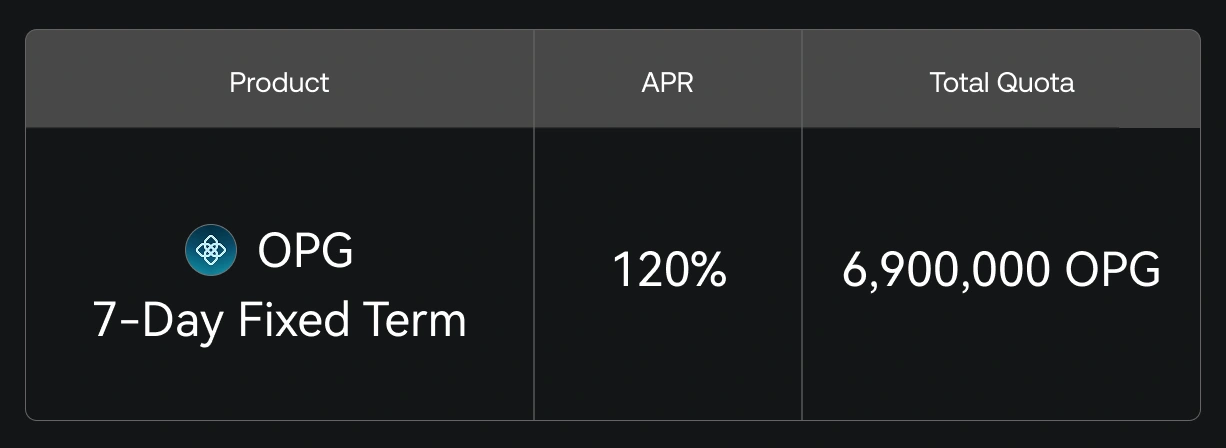Click the 6,900,000 figure in quota cell
The image size is (1226, 448).
[x=946, y=270]
